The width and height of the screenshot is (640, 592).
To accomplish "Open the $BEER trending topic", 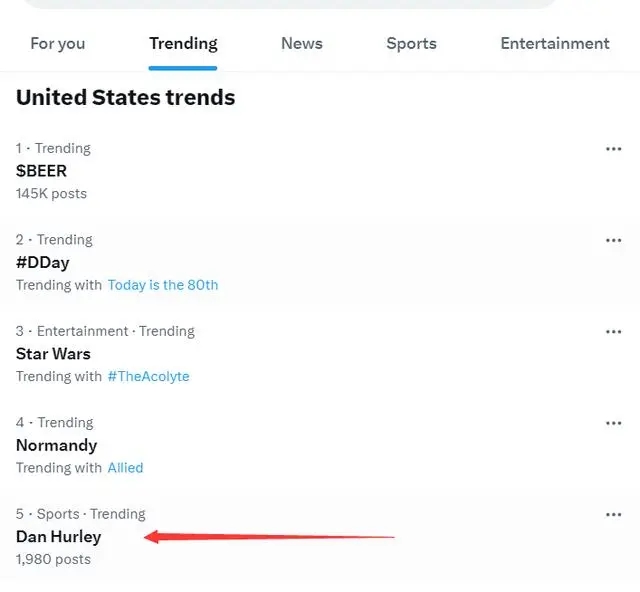I will 41,171.
